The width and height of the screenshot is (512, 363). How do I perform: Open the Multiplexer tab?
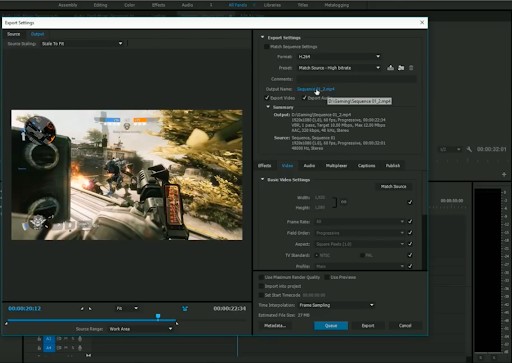coord(336,165)
